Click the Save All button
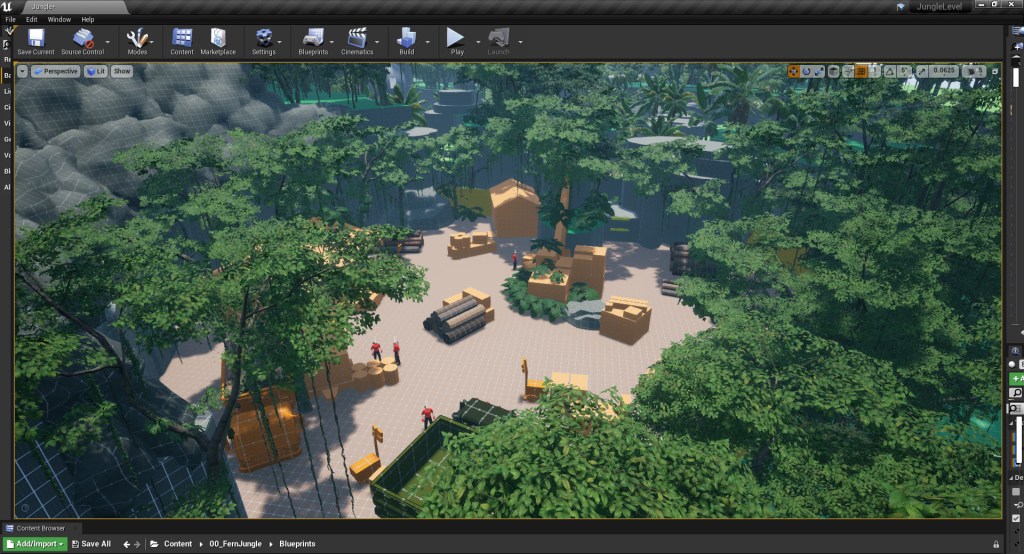The image size is (1024, 554). 91,544
